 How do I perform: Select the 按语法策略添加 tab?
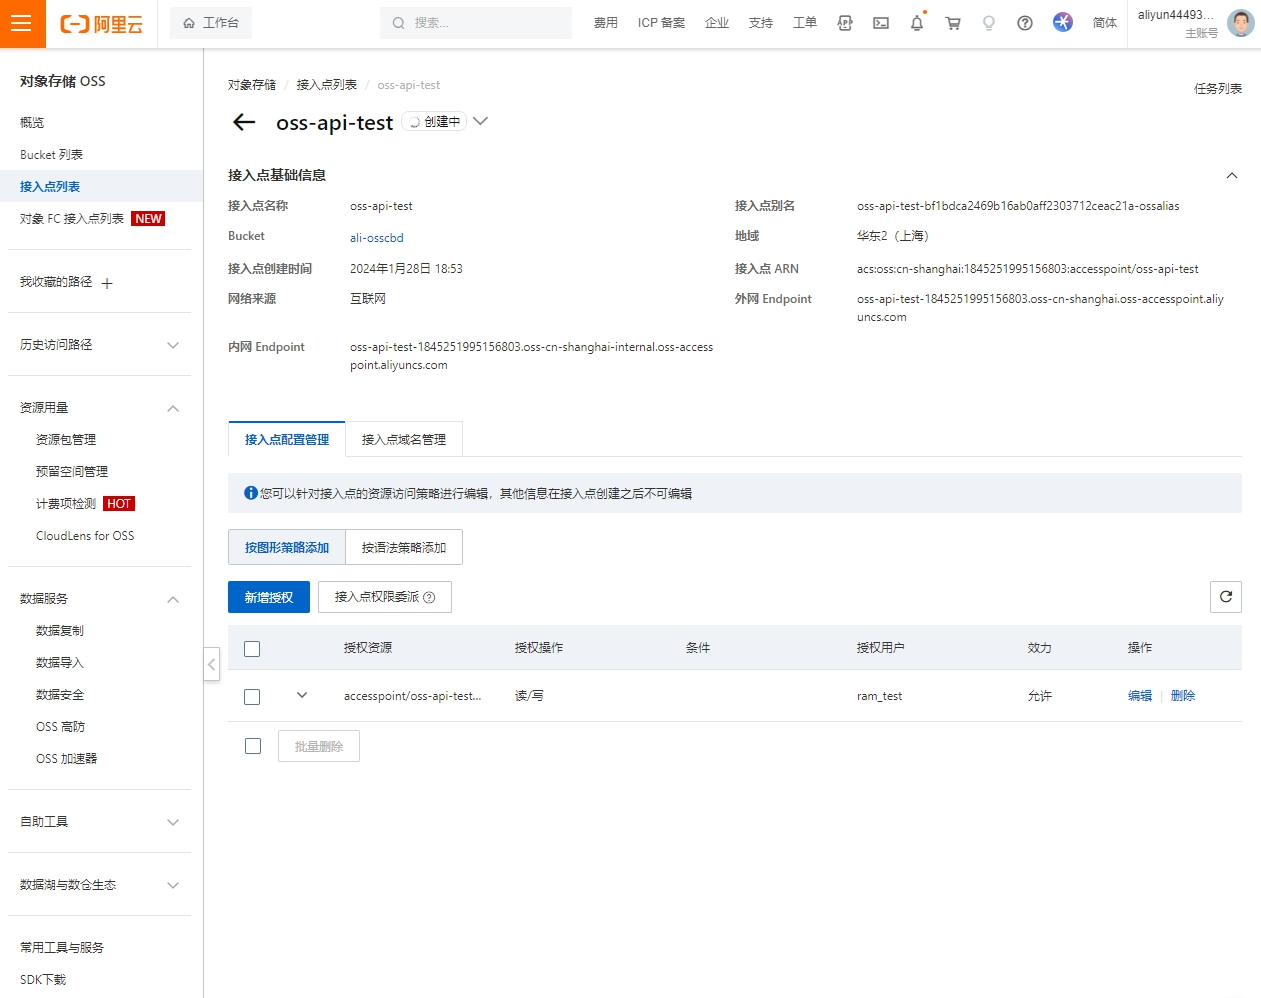point(404,547)
